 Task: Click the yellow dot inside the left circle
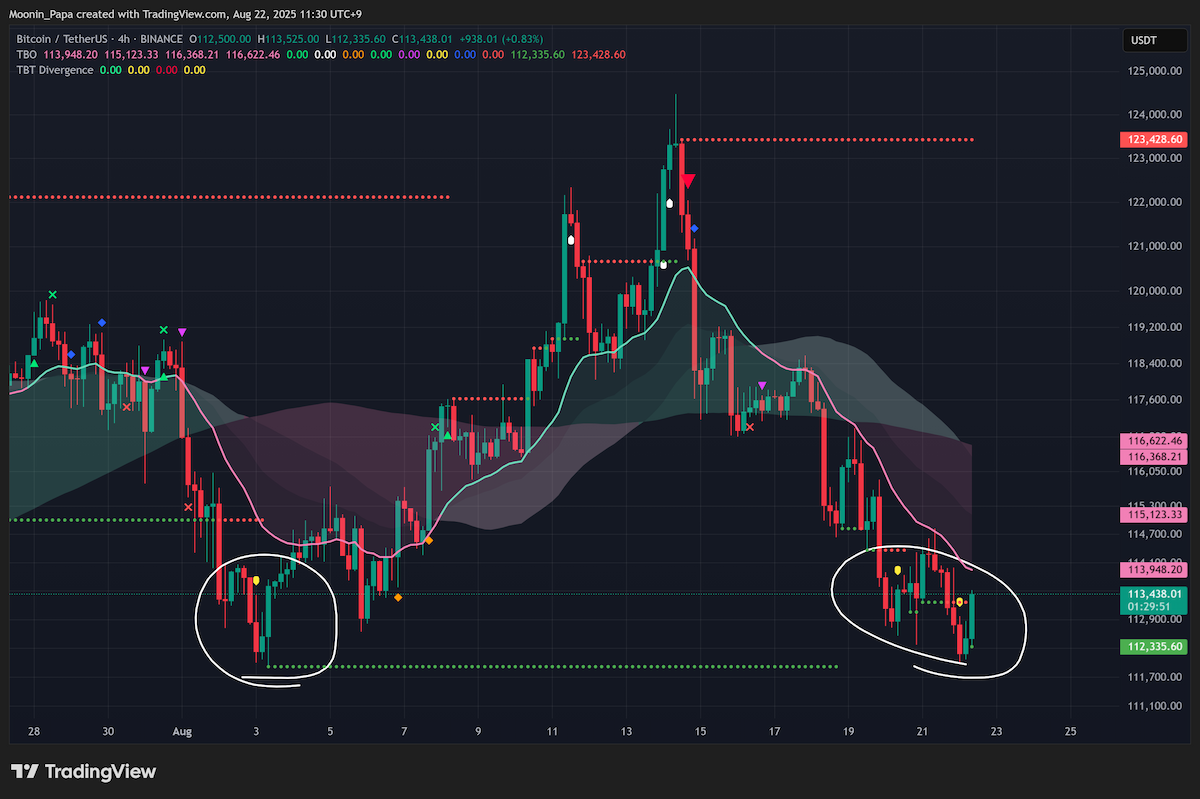(x=257, y=579)
